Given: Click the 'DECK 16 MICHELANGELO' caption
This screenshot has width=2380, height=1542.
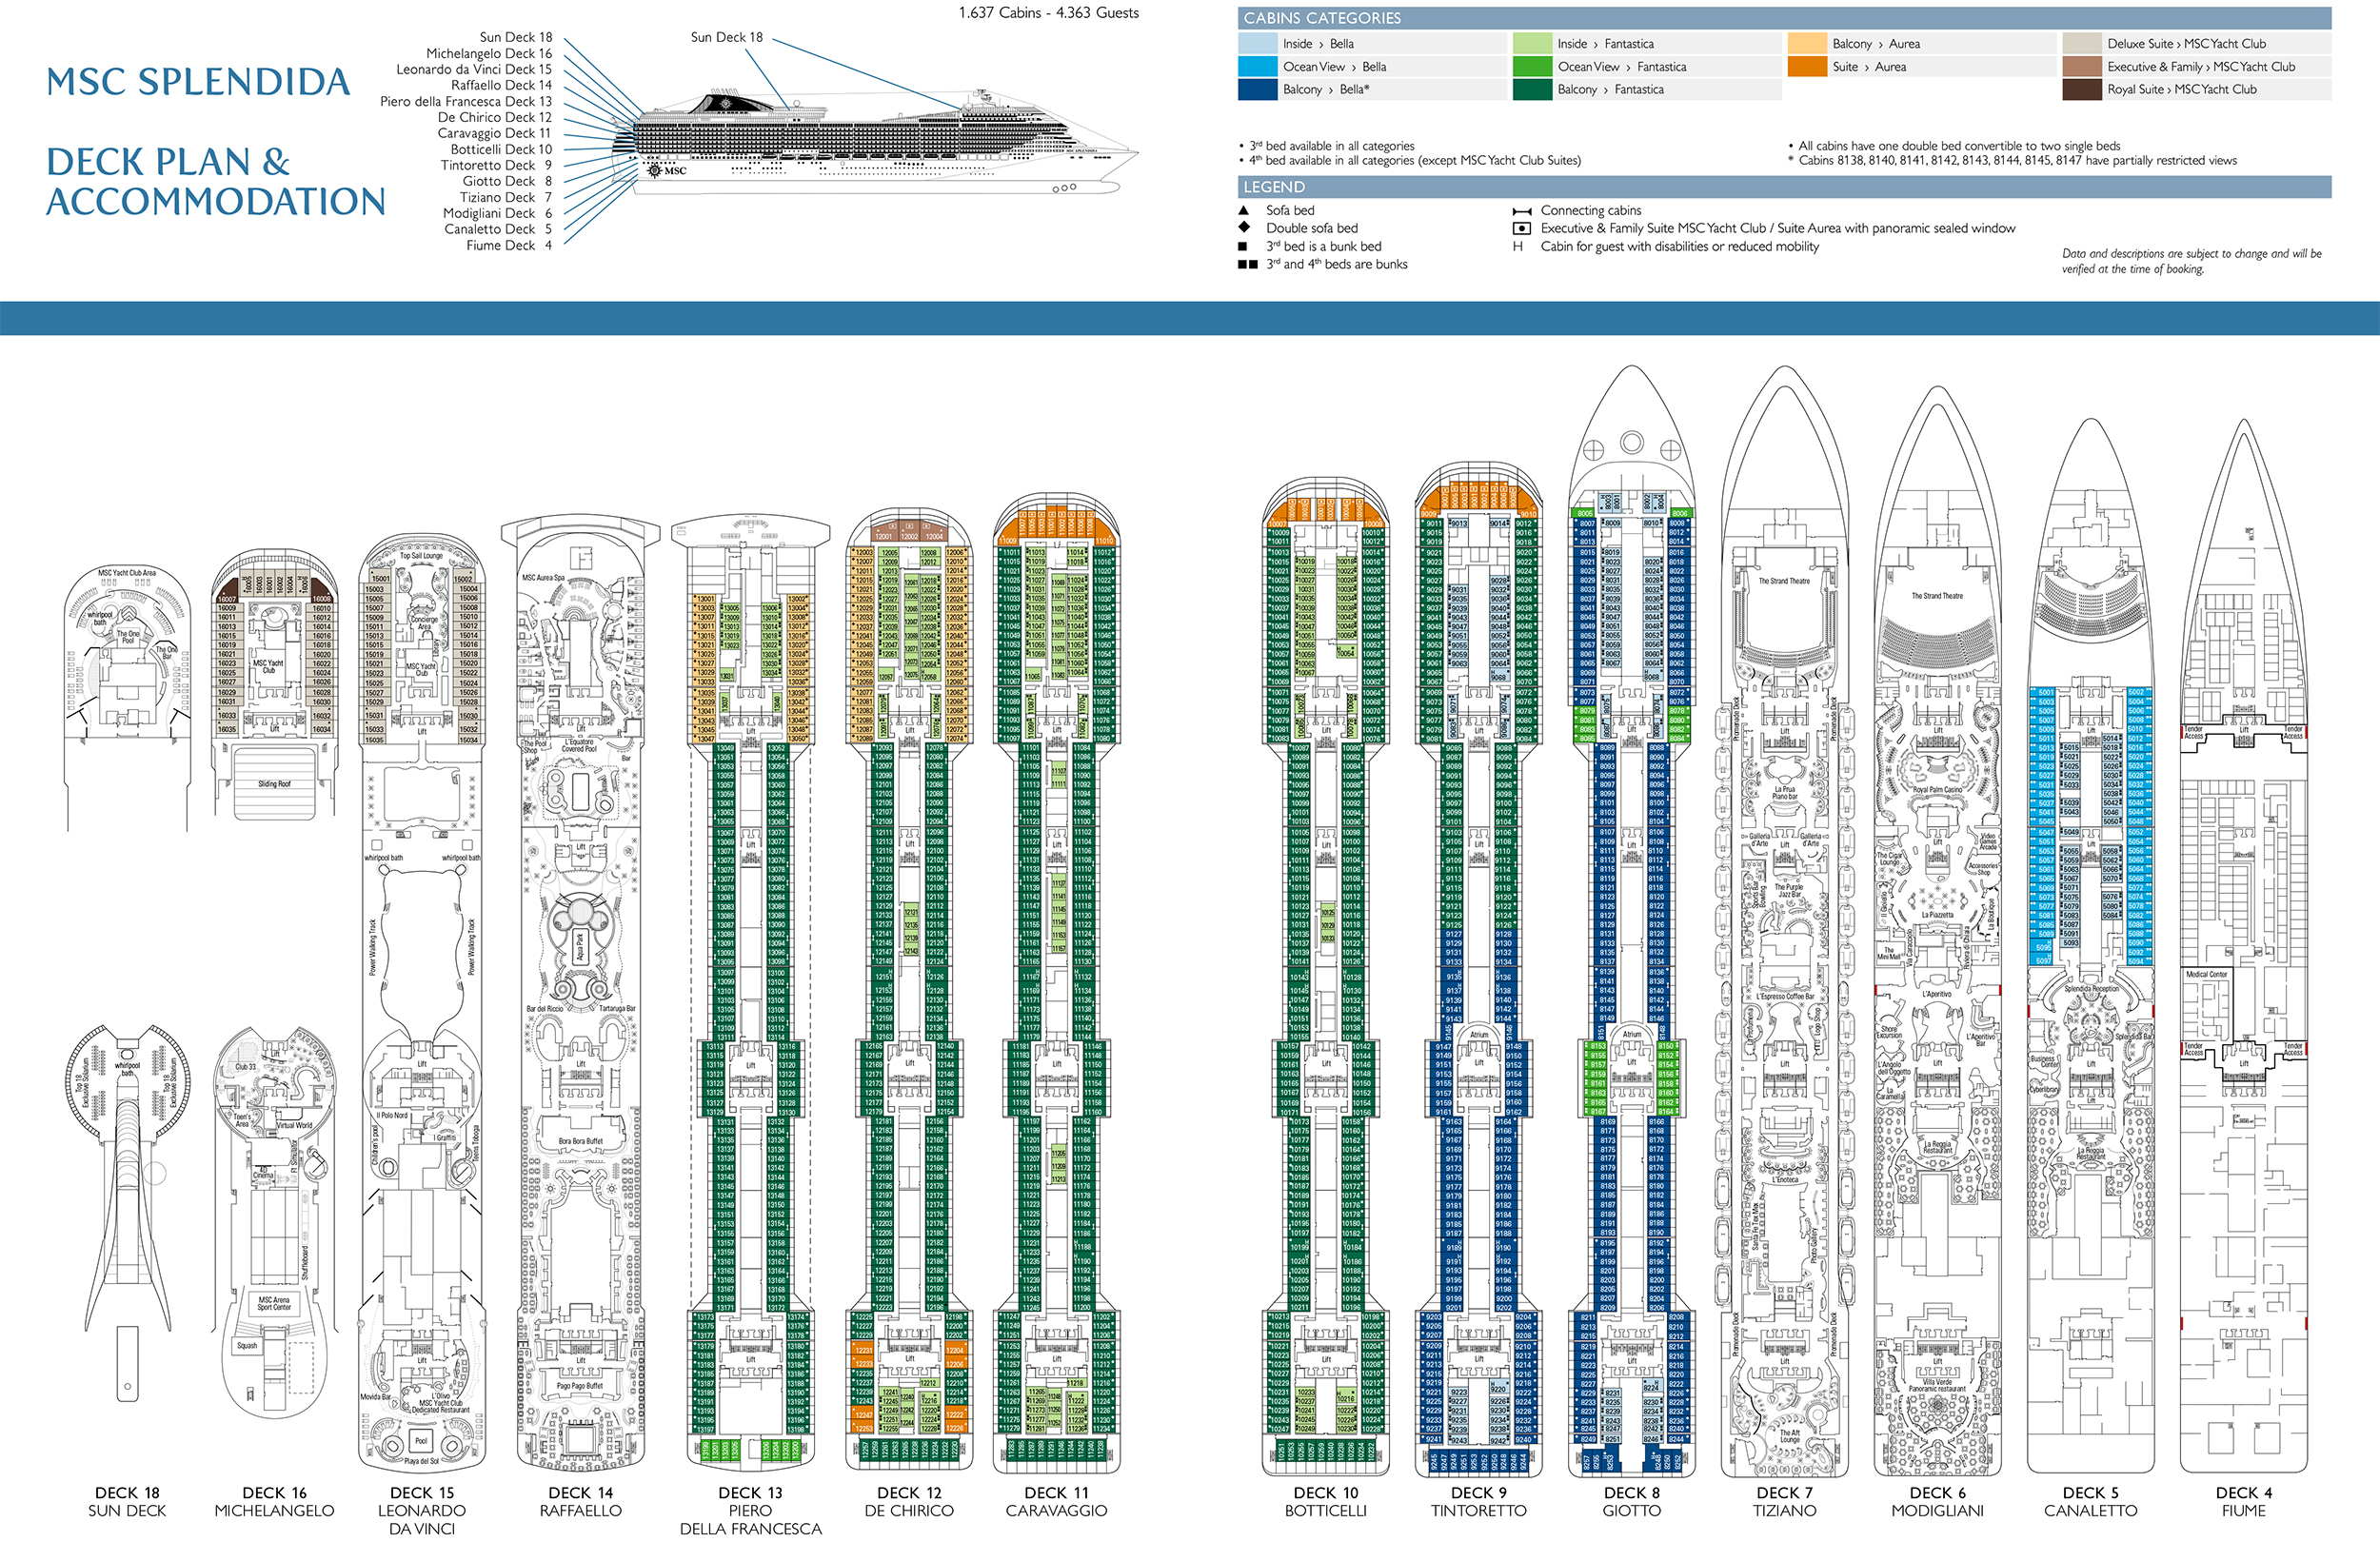Looking at the screenshot, I should tap(274, 1501).
